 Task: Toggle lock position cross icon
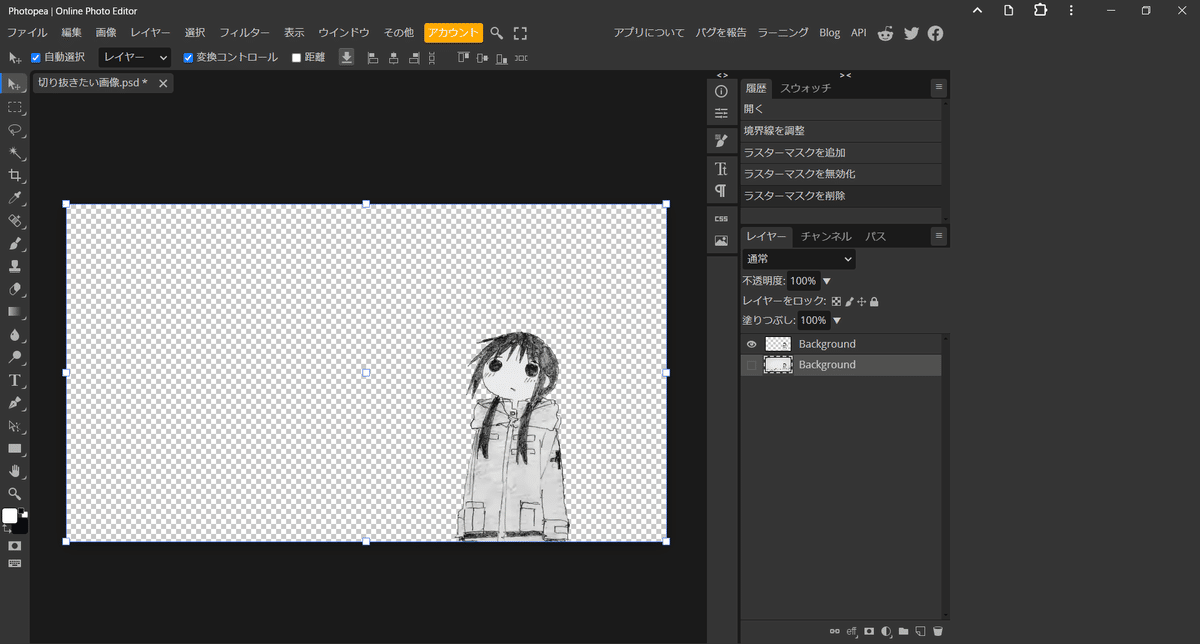[862, 301]
